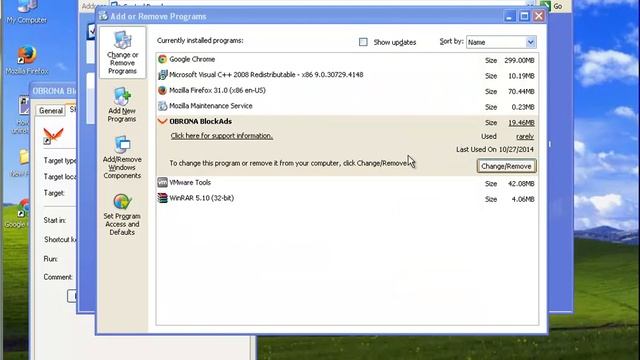Viewport: 640px width, 360px height.
Task: Click the rarely used link
Action: (x=525, y=137)
